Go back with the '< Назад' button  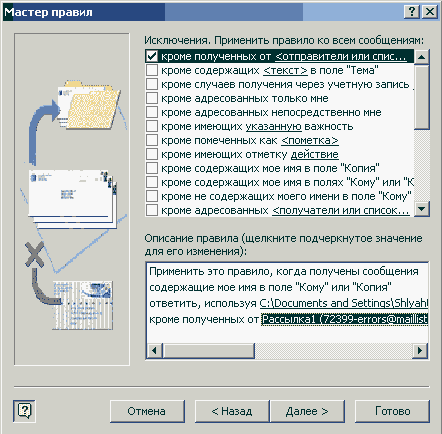coord(232,411)
